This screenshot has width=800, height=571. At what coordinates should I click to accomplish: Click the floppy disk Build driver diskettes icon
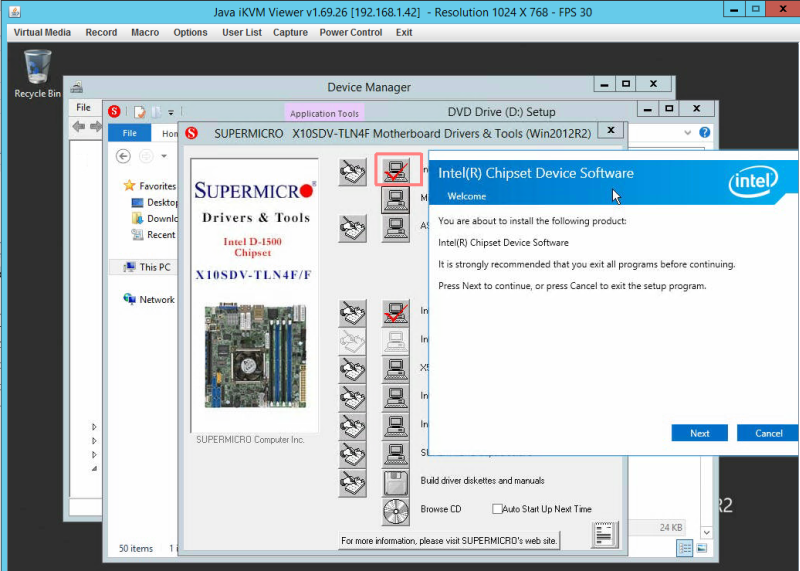point(395,483)
